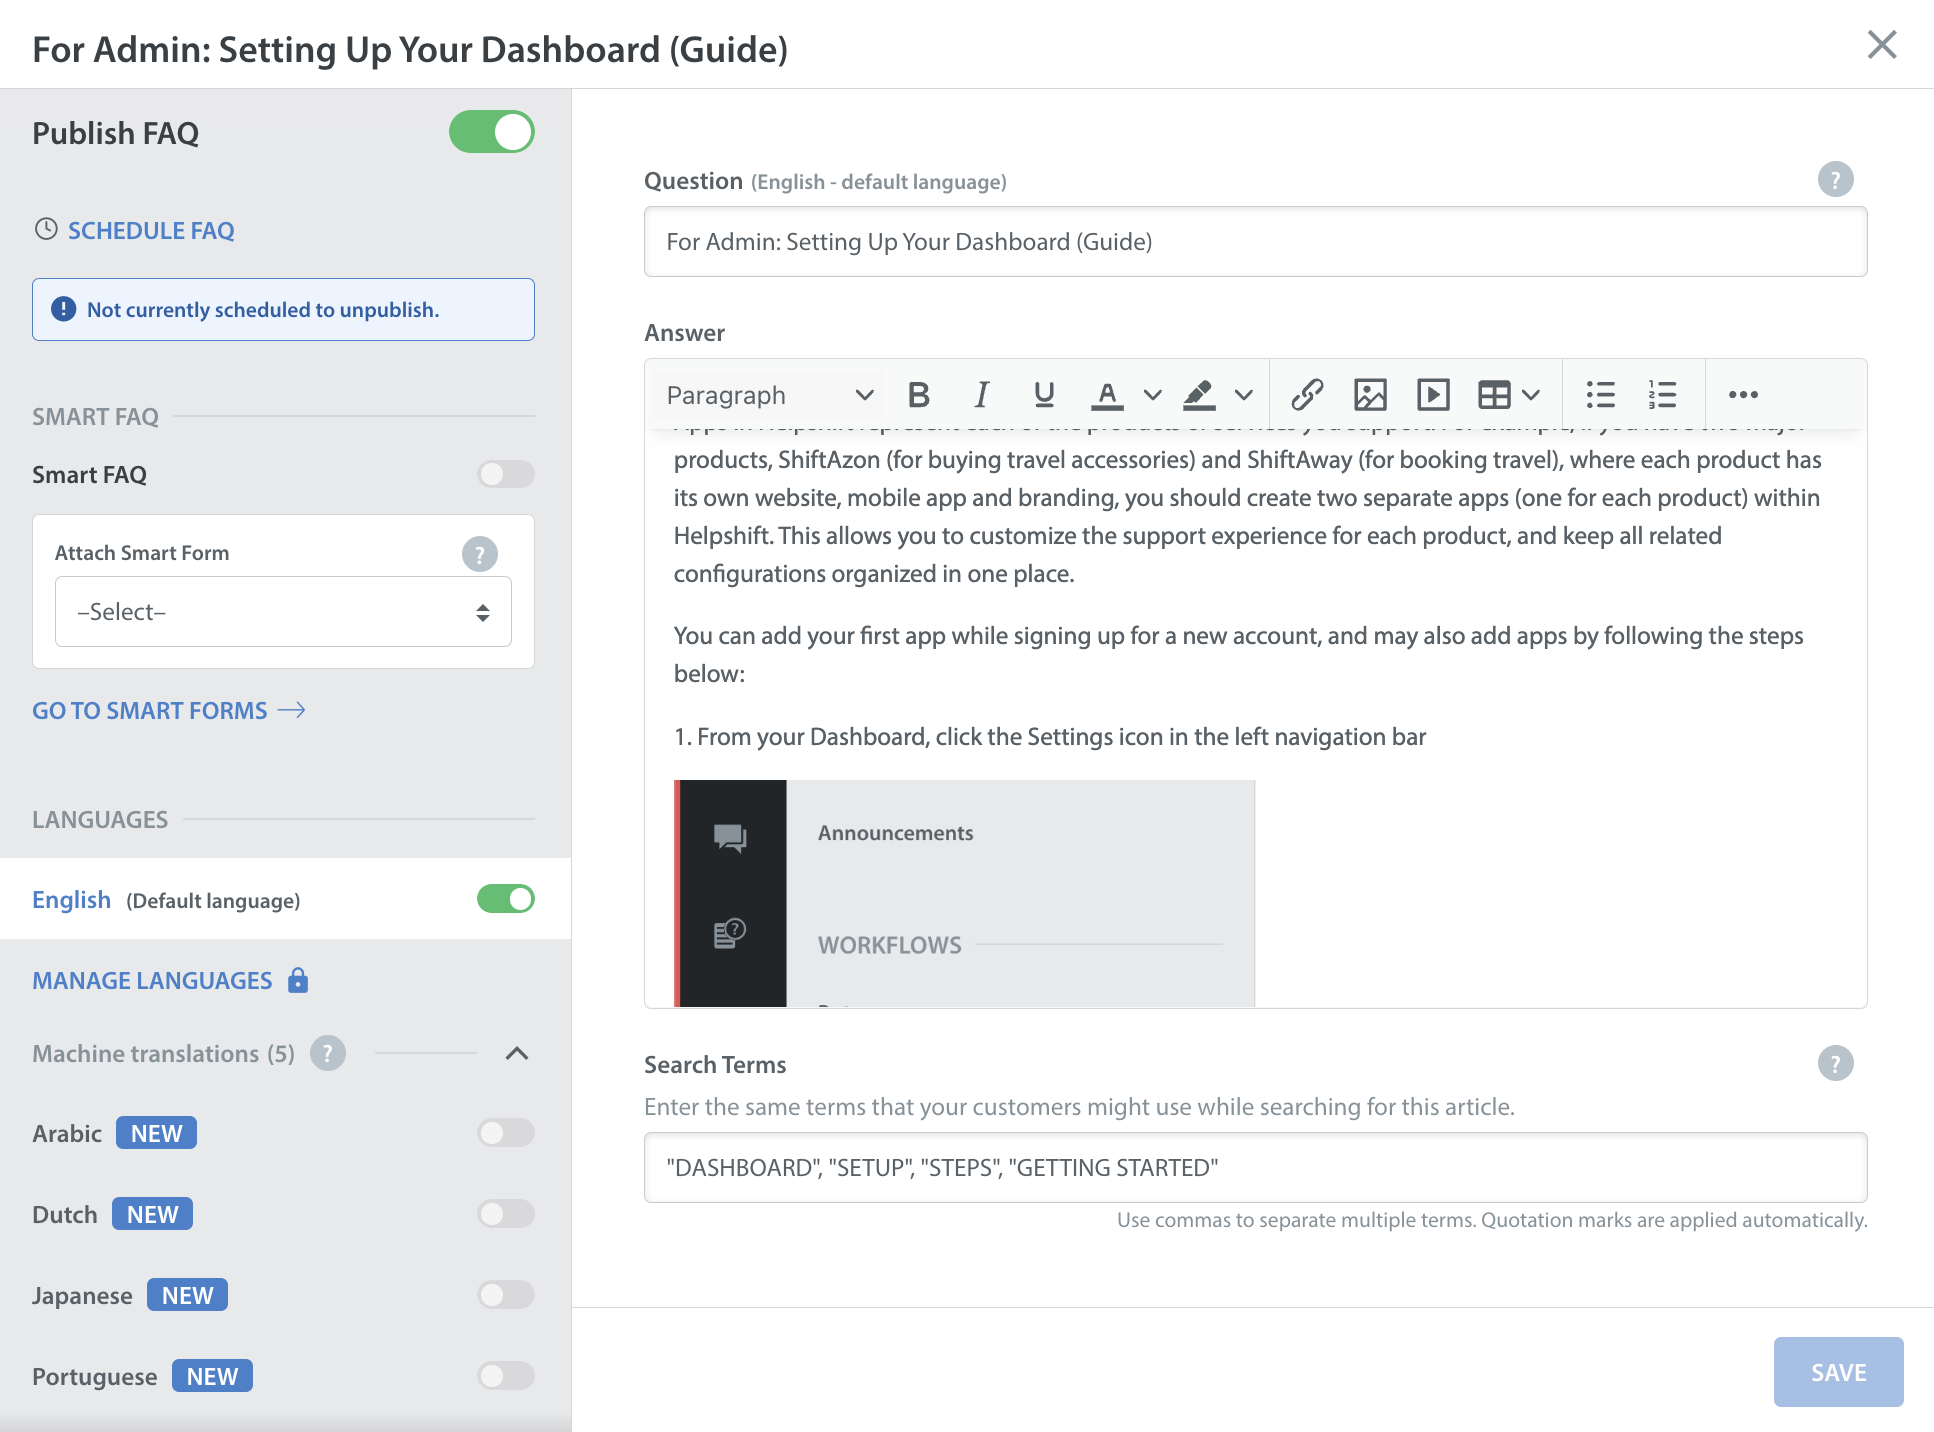
Task: Insert an image into the answer
Action: [1370, 395]
